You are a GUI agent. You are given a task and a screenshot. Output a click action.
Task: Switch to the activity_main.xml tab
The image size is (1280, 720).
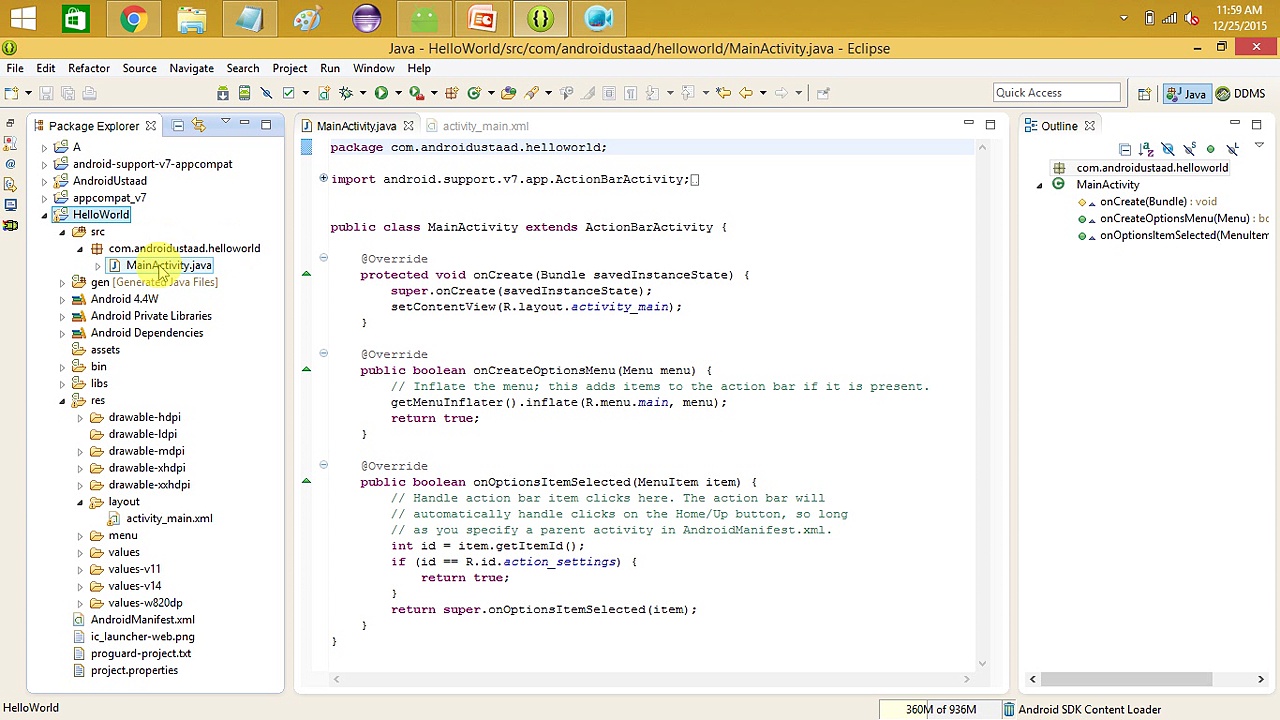(x=485, y=126)
